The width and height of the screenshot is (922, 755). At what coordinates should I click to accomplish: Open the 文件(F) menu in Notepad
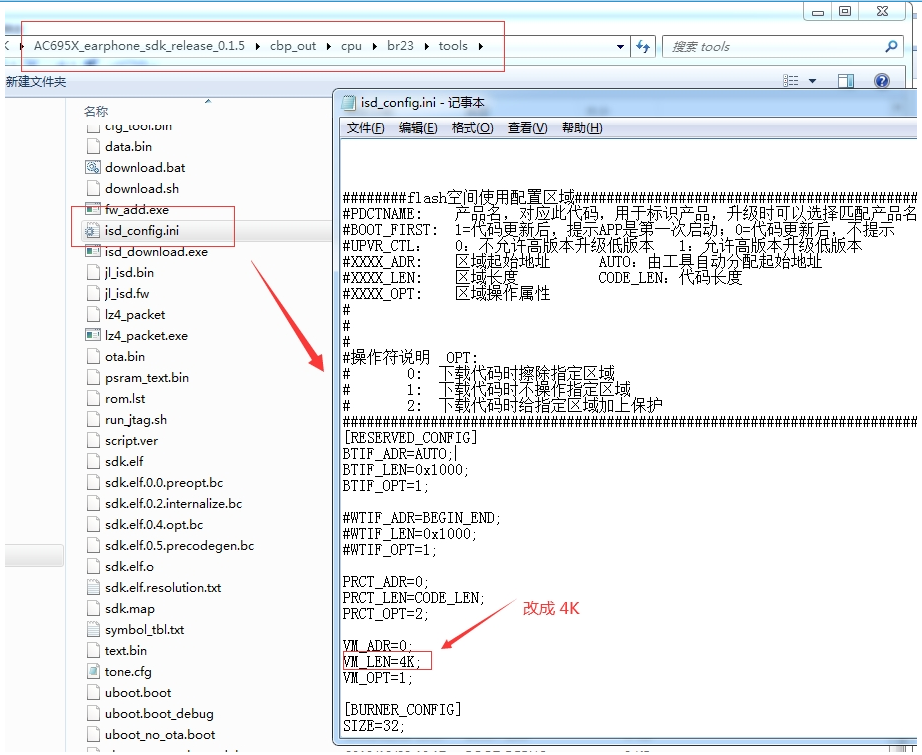(365, 128)
